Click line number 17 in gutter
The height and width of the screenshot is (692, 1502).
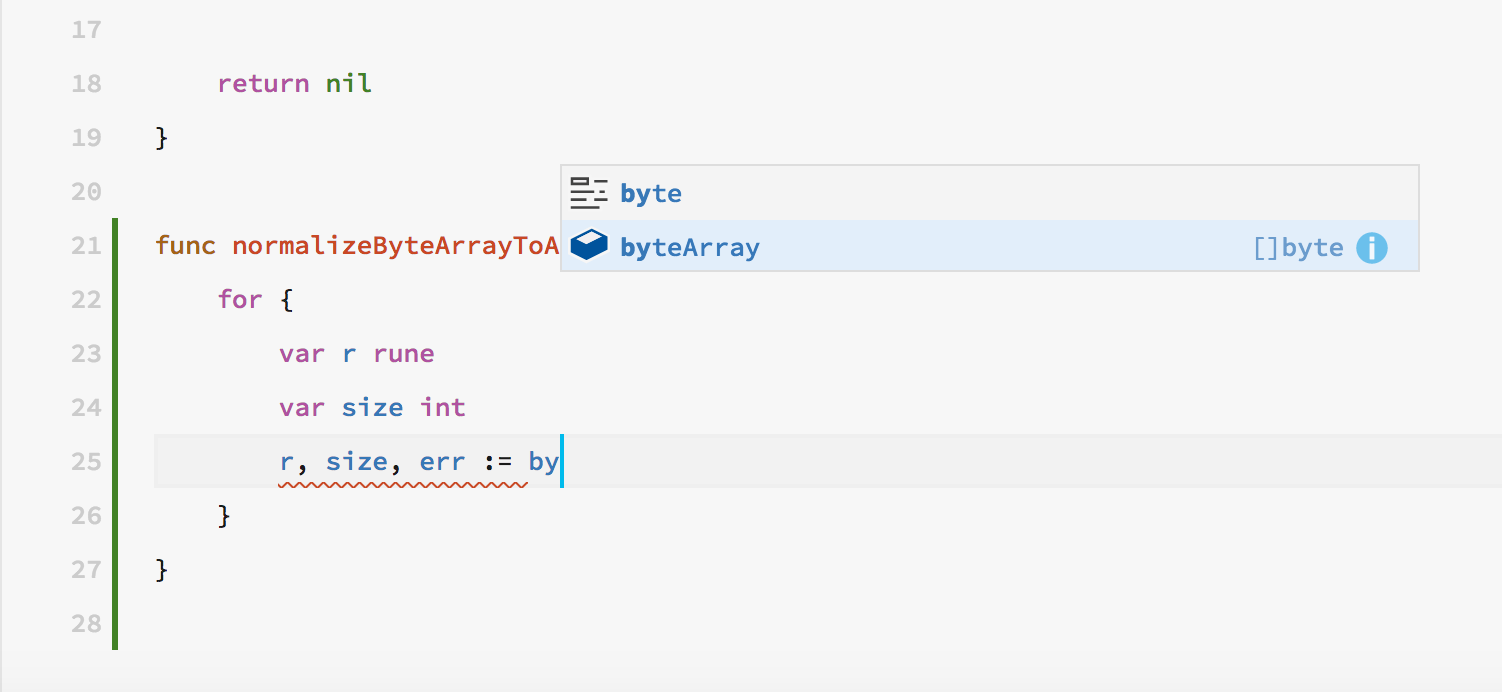(87, 29)
